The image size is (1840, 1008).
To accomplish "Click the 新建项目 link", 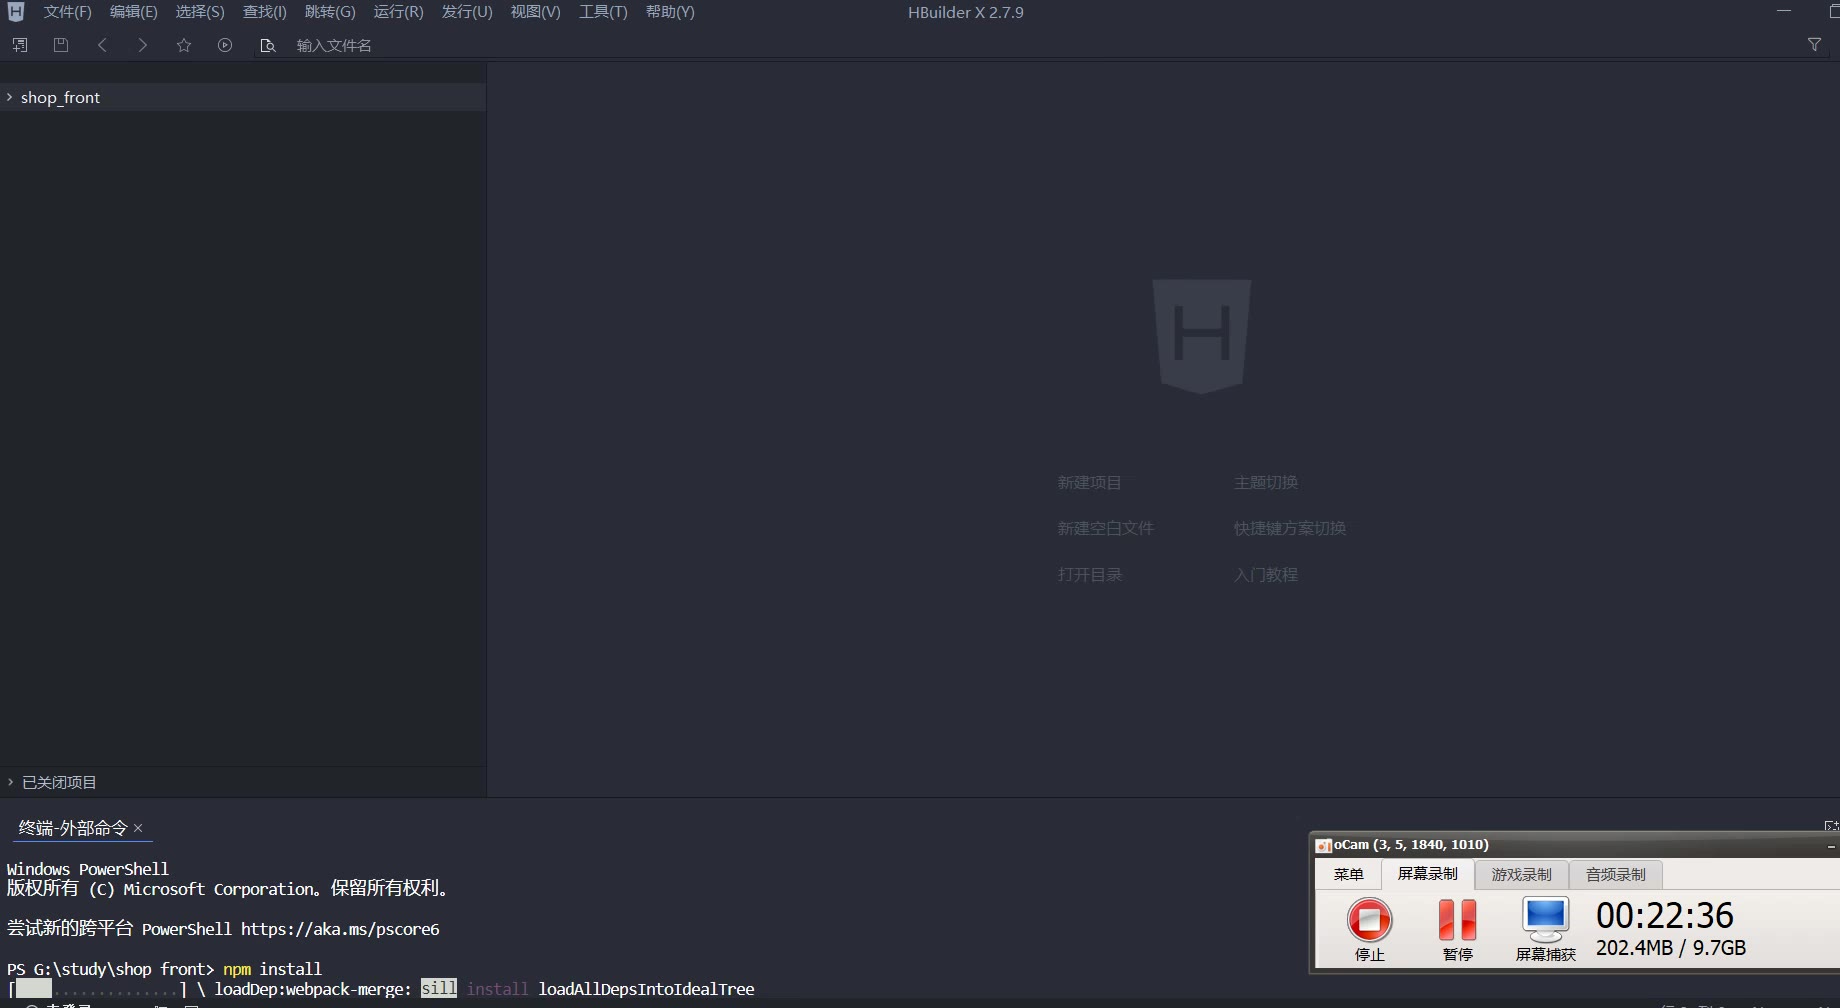I will tap(1089, 482).
